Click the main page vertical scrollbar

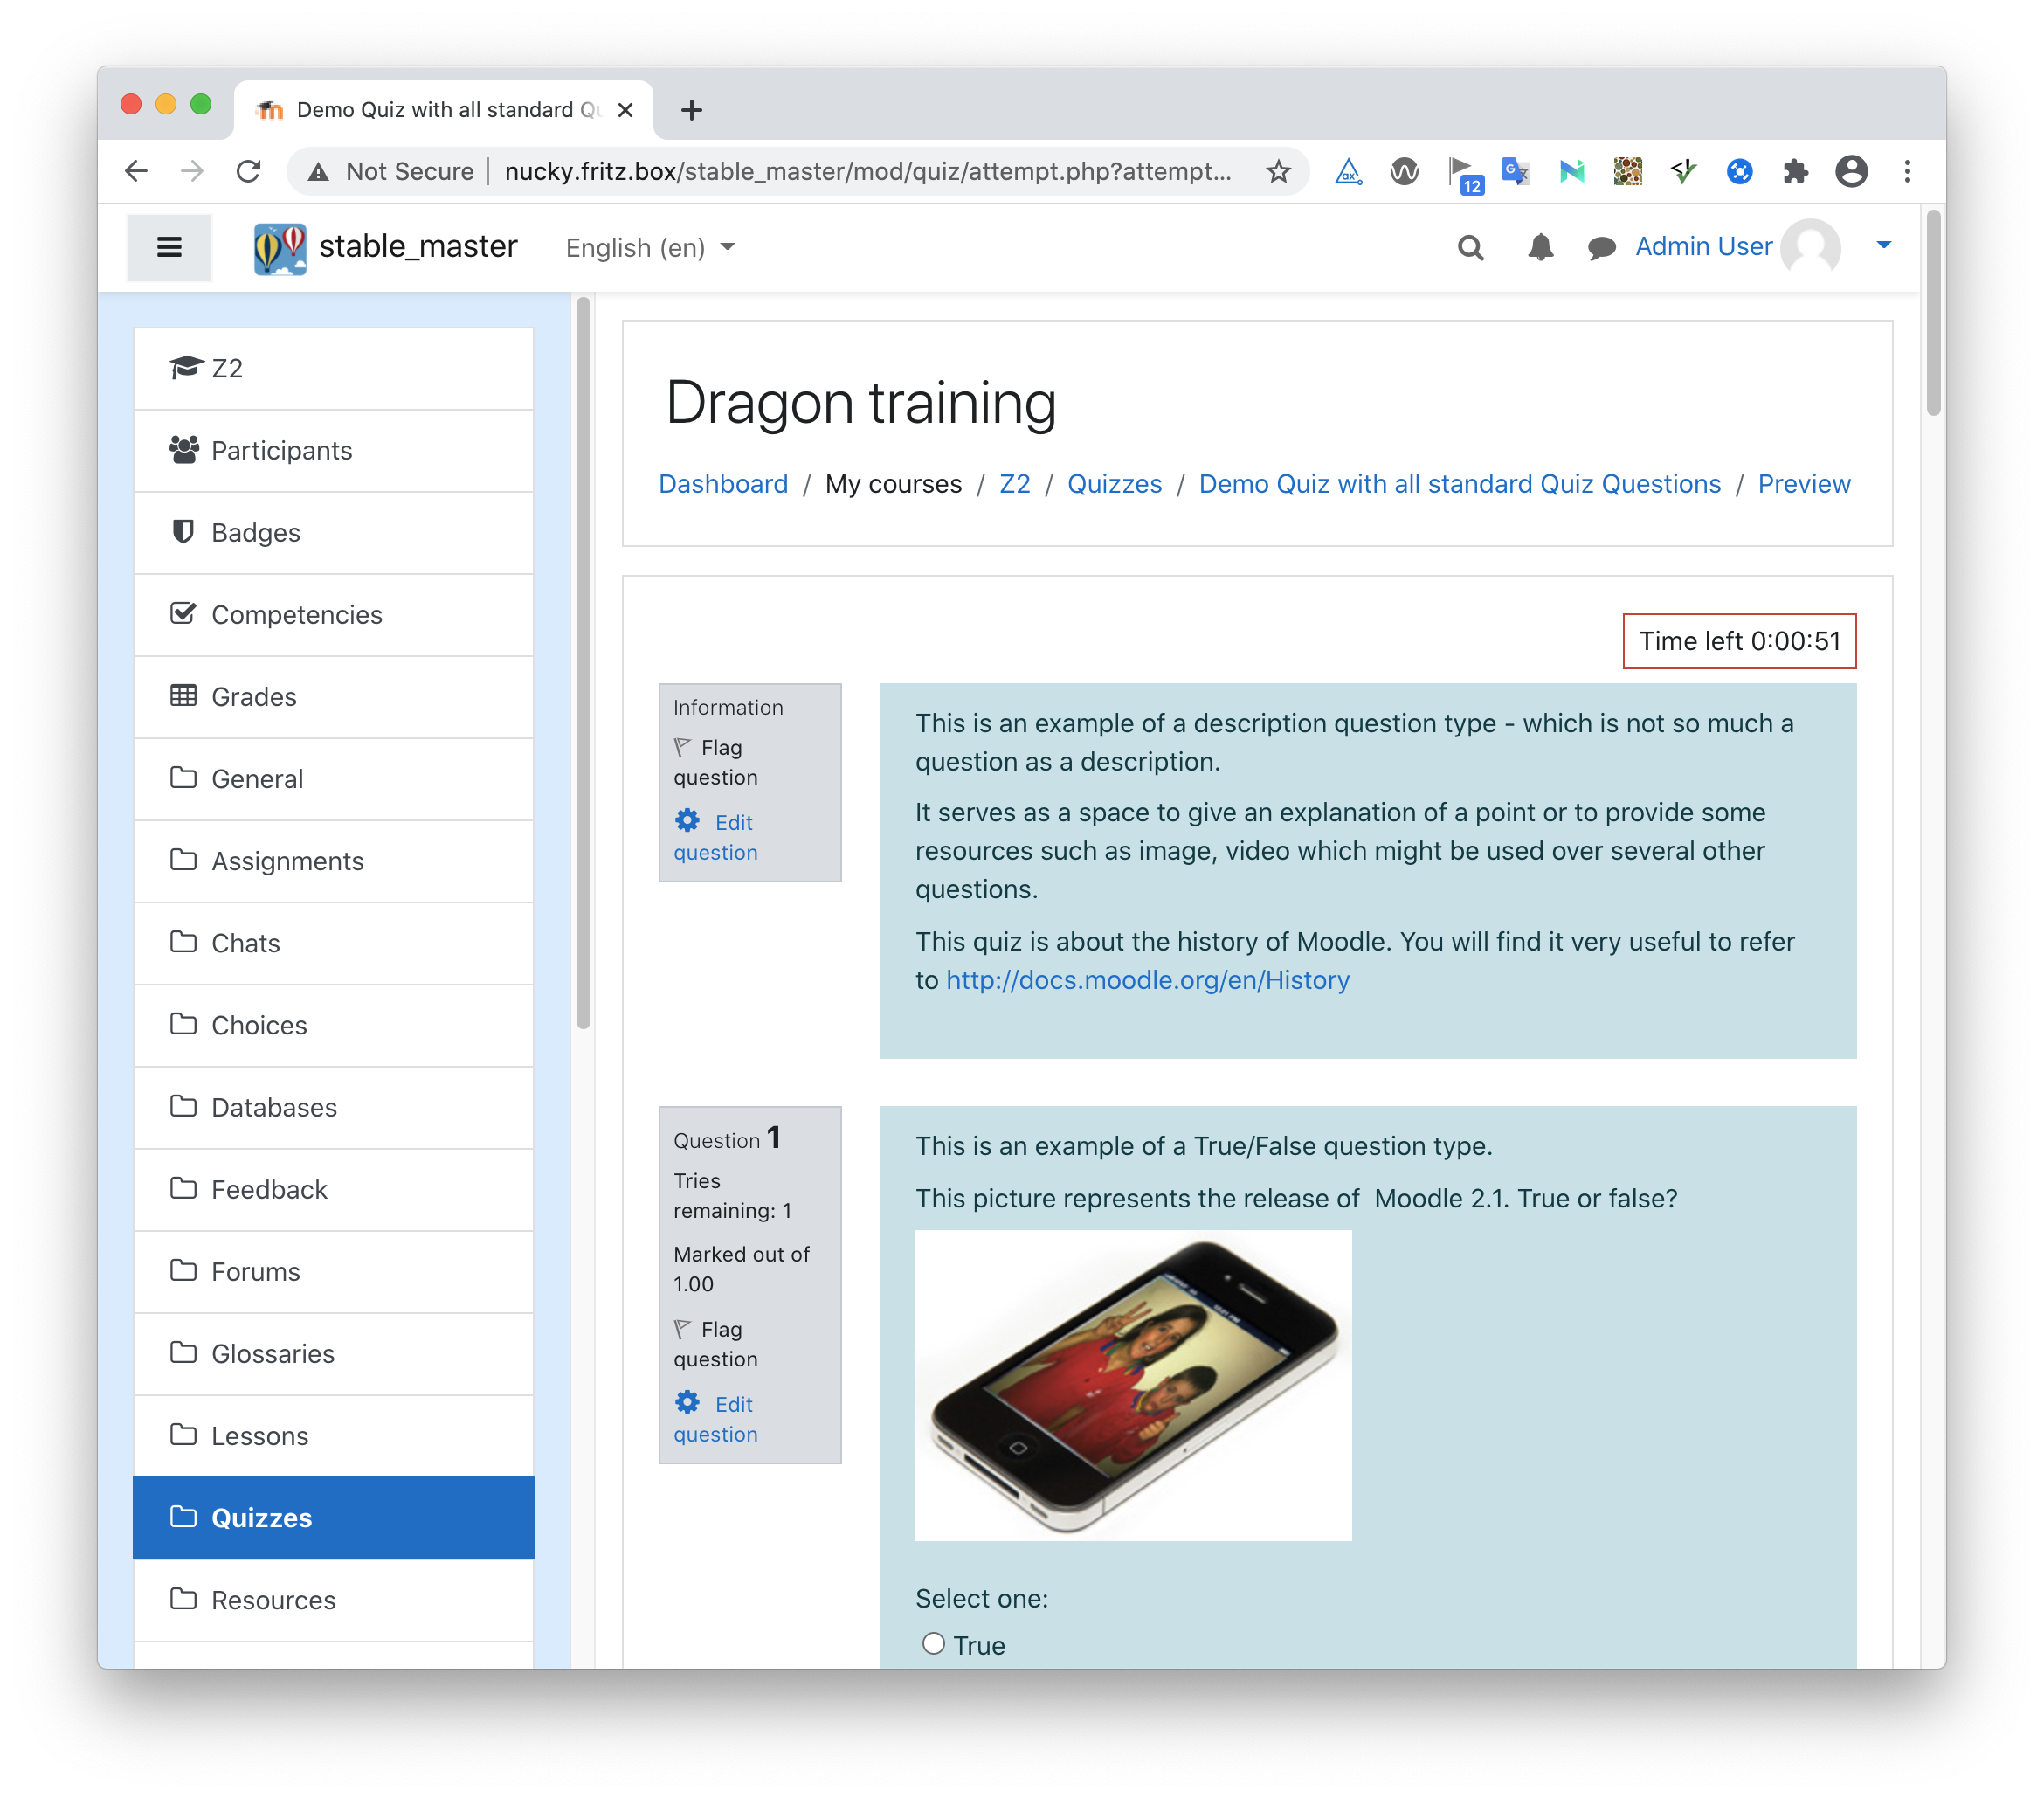[x=1932, y=312]
